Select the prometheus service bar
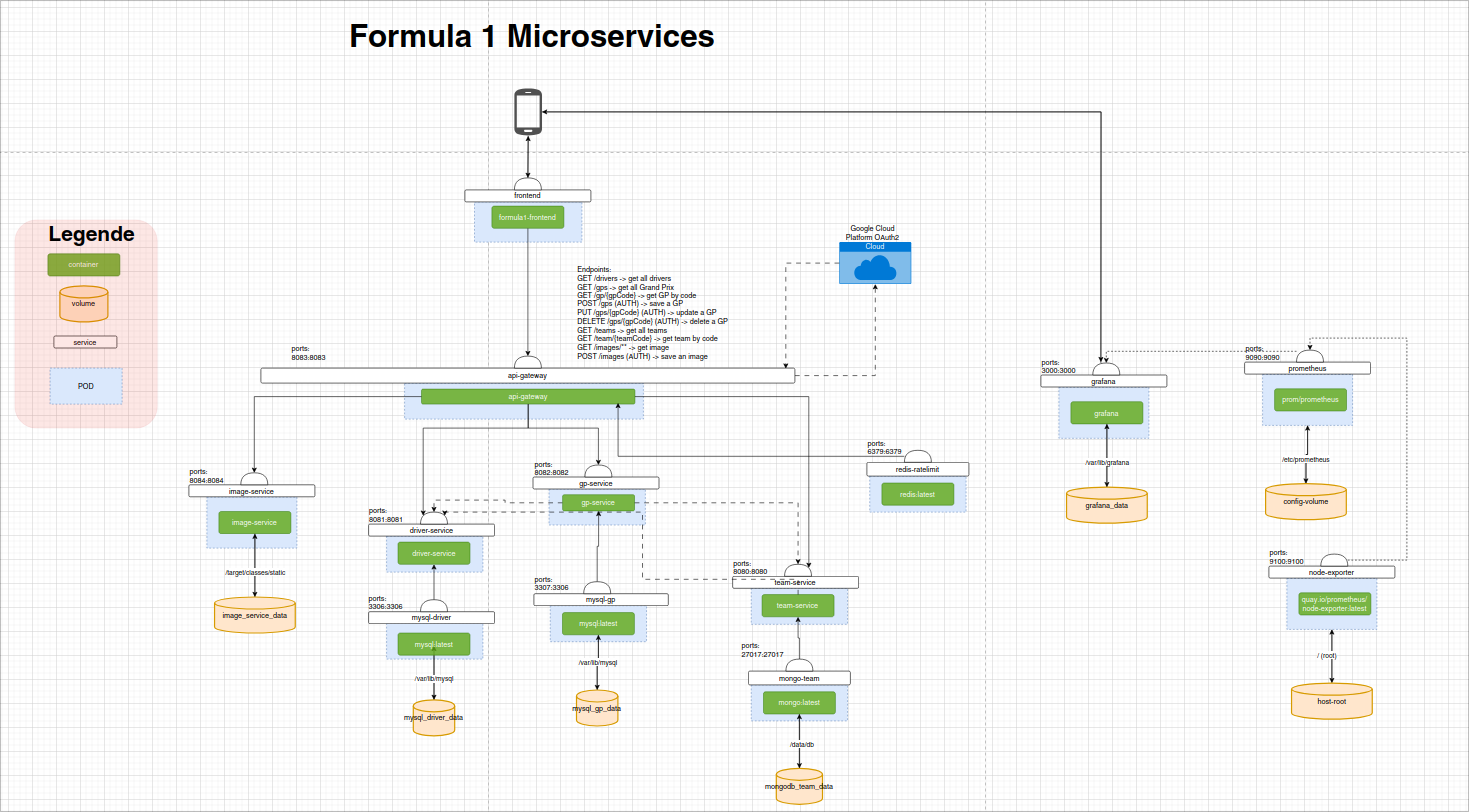This screenshot has height=812, width=1469. click(1307, 368)
